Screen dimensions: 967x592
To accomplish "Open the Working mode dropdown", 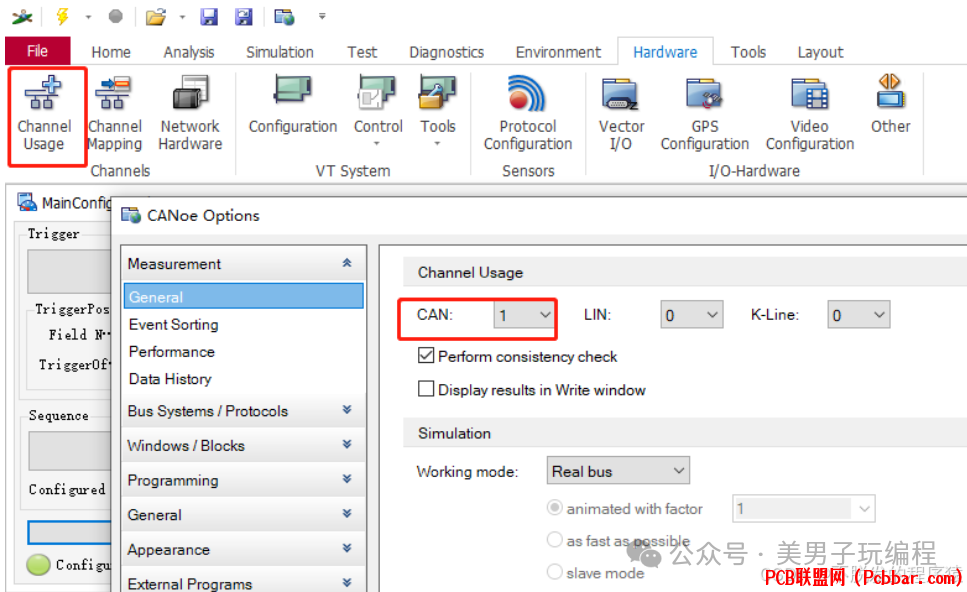I will pos(618,471).
